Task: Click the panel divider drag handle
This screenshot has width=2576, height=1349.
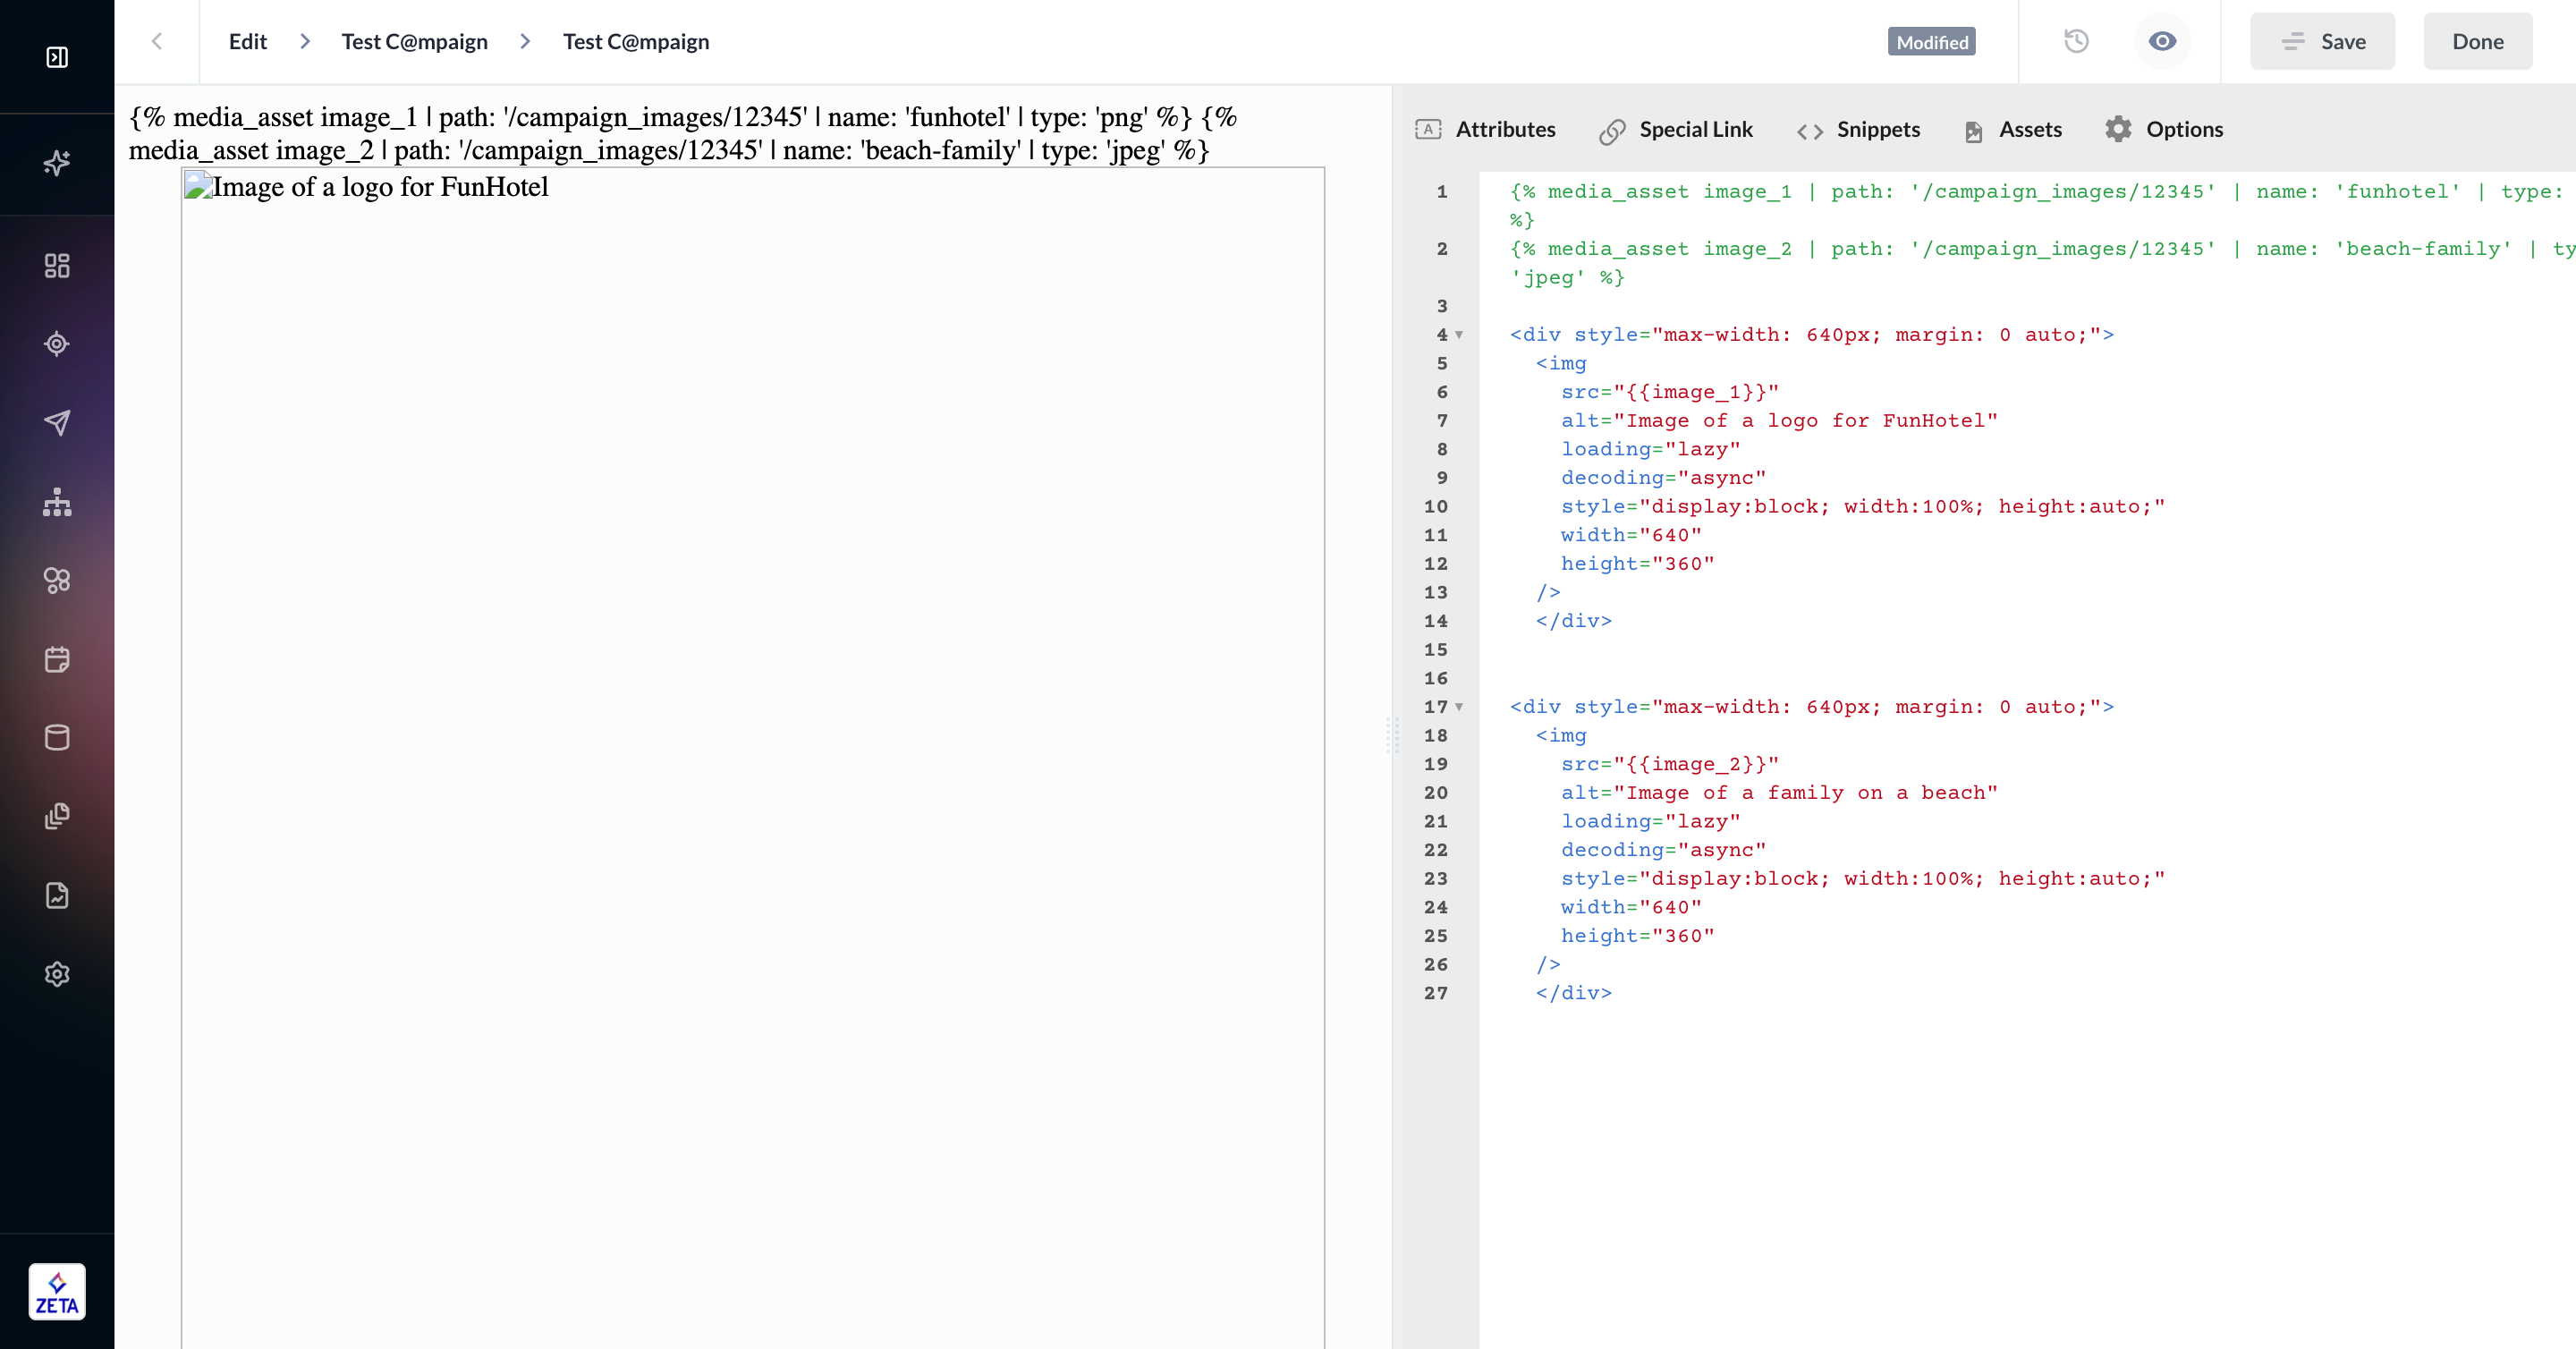Action: click(1392, 735)
